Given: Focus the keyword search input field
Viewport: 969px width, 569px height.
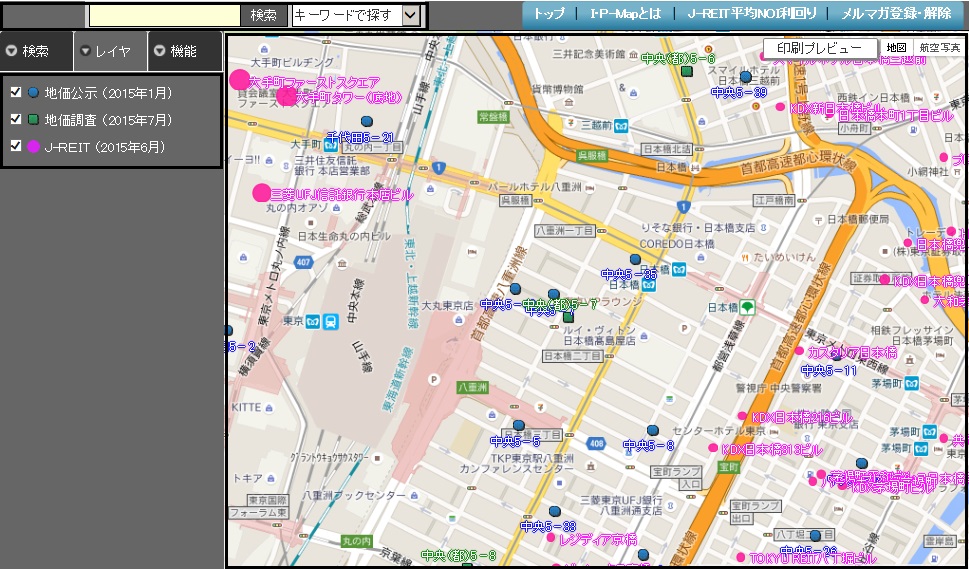Looking at the screenshot, I should tap(164, 15).
